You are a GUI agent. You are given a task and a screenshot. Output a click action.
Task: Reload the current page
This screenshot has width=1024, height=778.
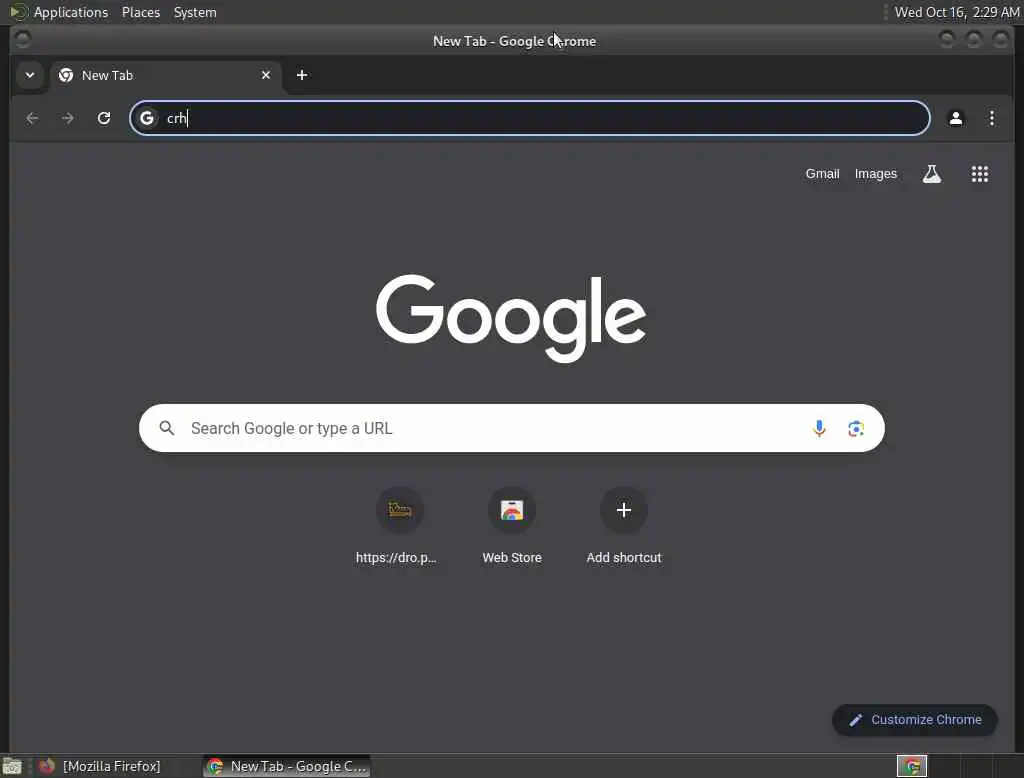click(x=104, y=118)
